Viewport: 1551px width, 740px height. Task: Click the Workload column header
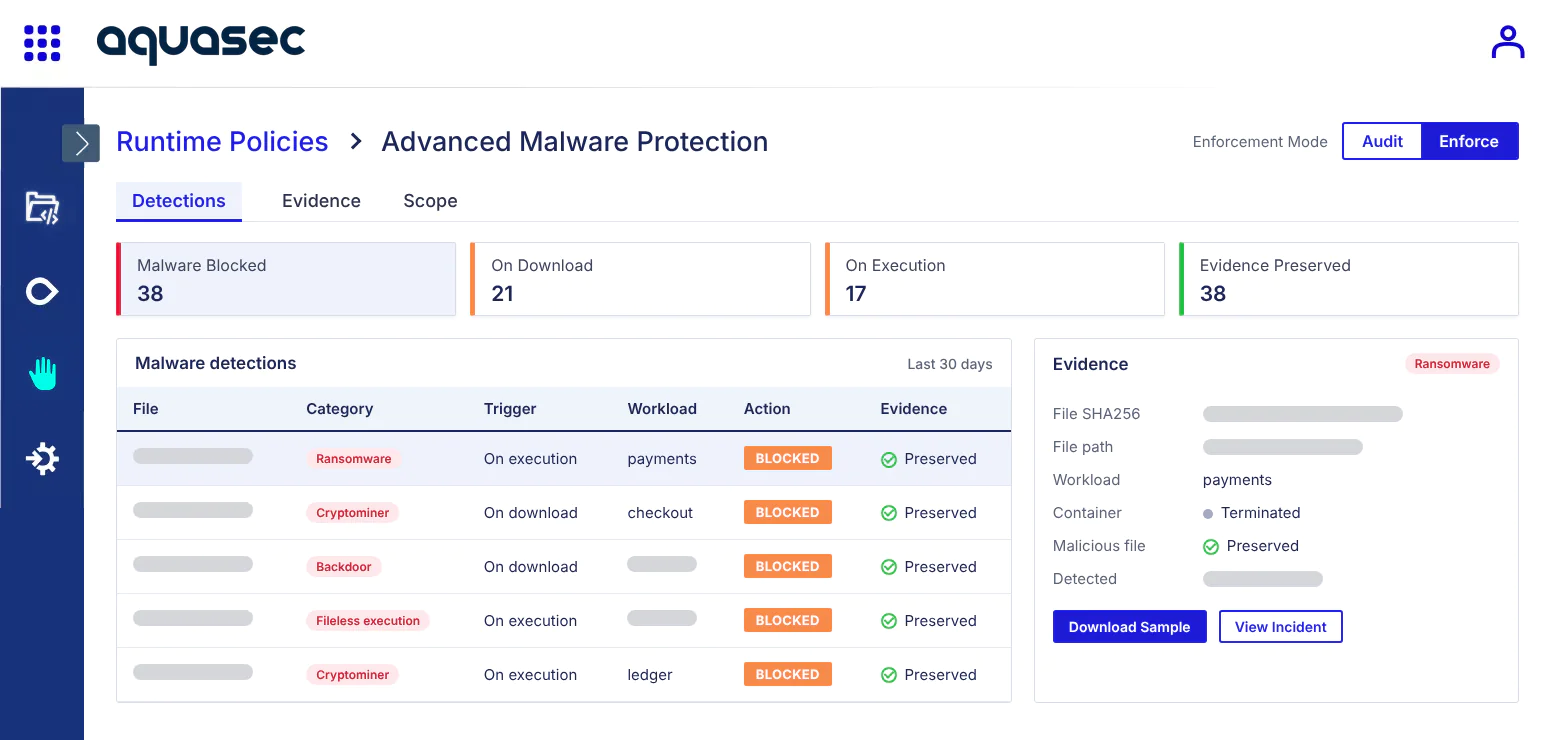[x=662, y=409]
